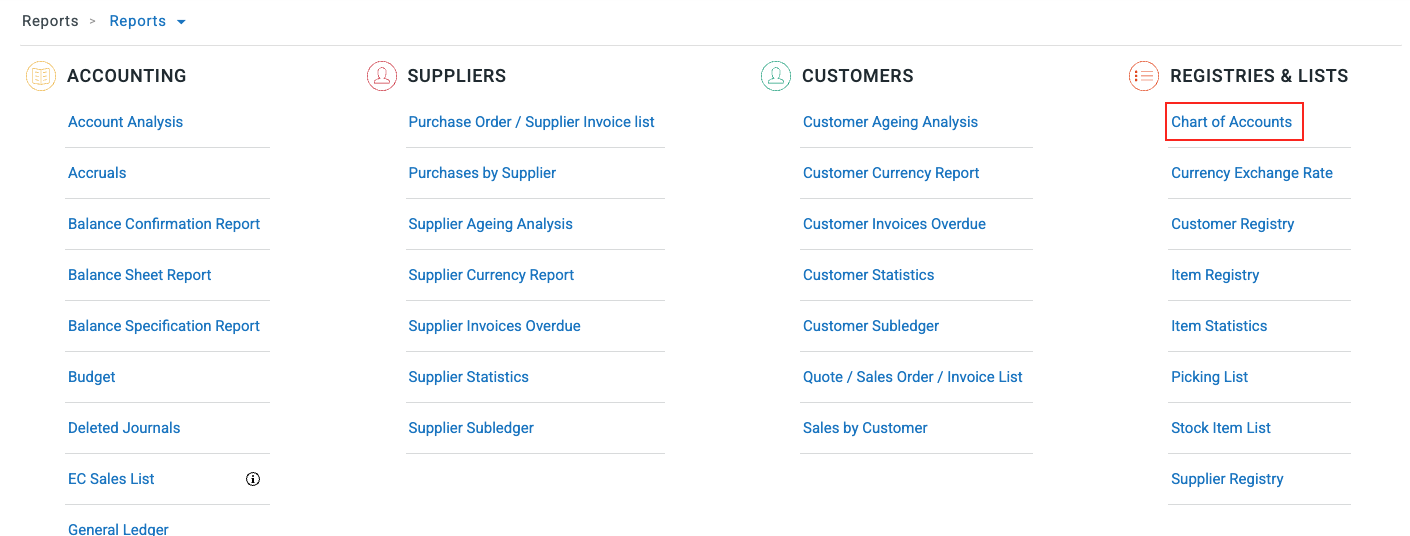Open Purchase Order / Supplier Invoice list
The height and width of the screenshot is (536, 1410).
point(531,122)
